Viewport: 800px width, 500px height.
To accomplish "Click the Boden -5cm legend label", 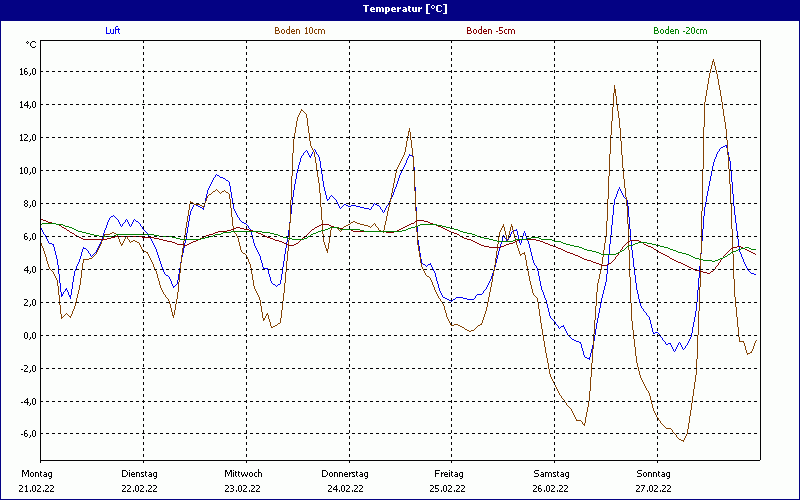I will [491, 31].
